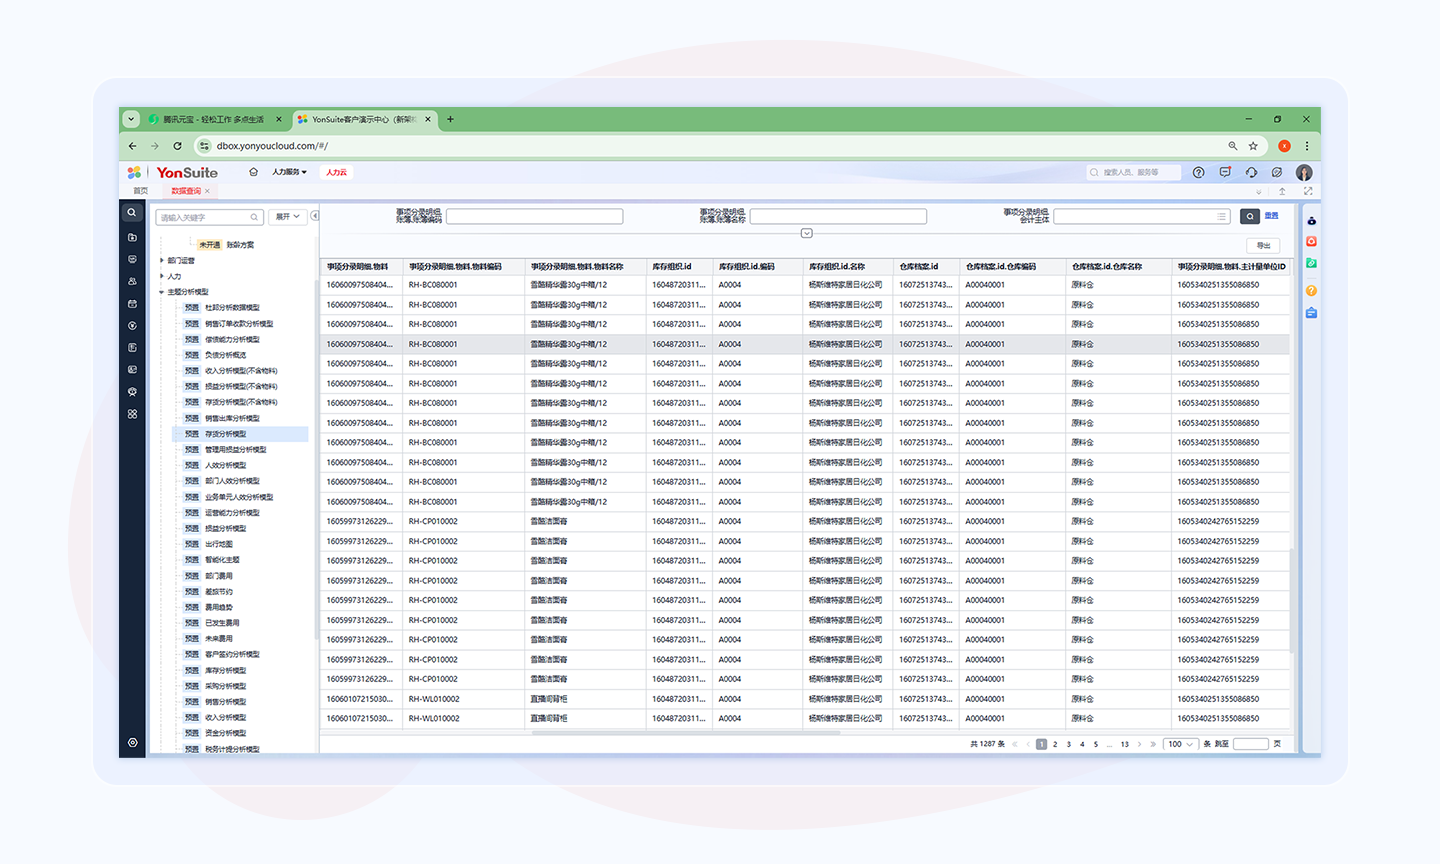Open the messages icon with red dot
Viewport: 1440px width, 864px height.
point(1225,173)
